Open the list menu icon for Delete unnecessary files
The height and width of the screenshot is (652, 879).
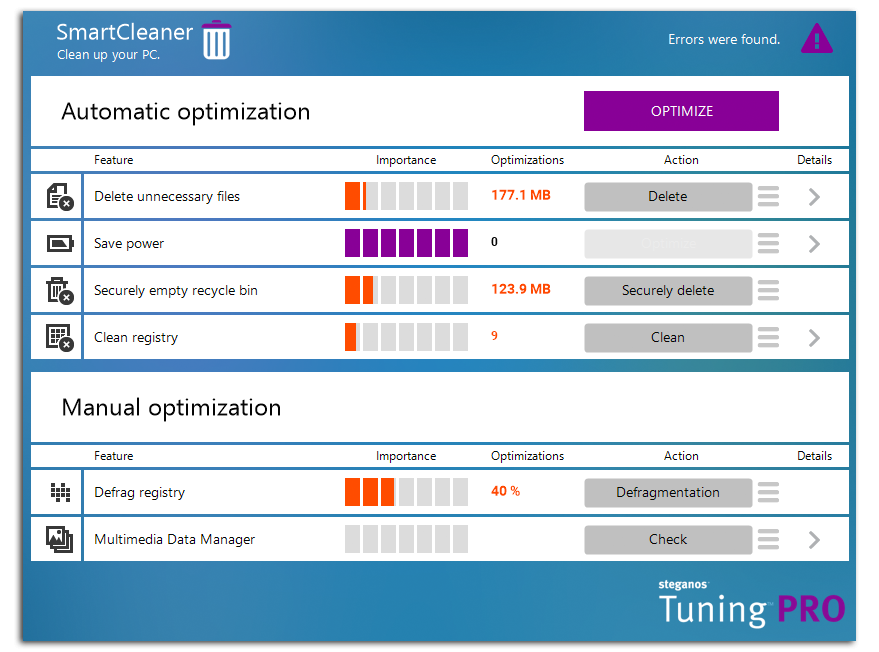tap(768, 196)
